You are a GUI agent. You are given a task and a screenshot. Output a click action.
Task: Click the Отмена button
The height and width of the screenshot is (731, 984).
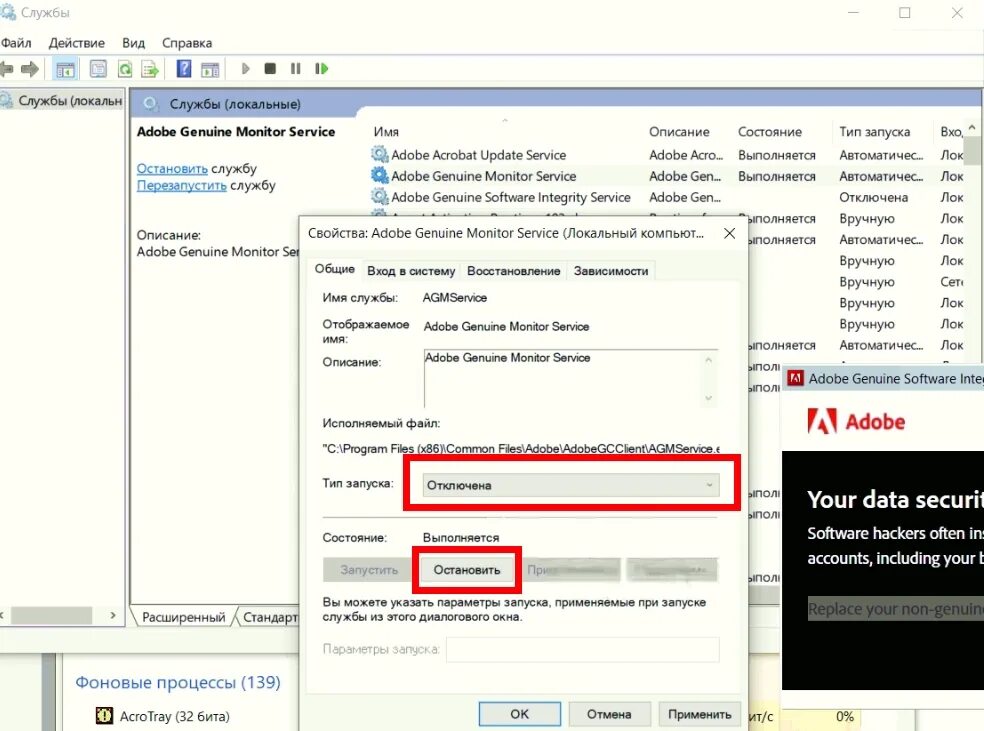(x=609, y=714)
